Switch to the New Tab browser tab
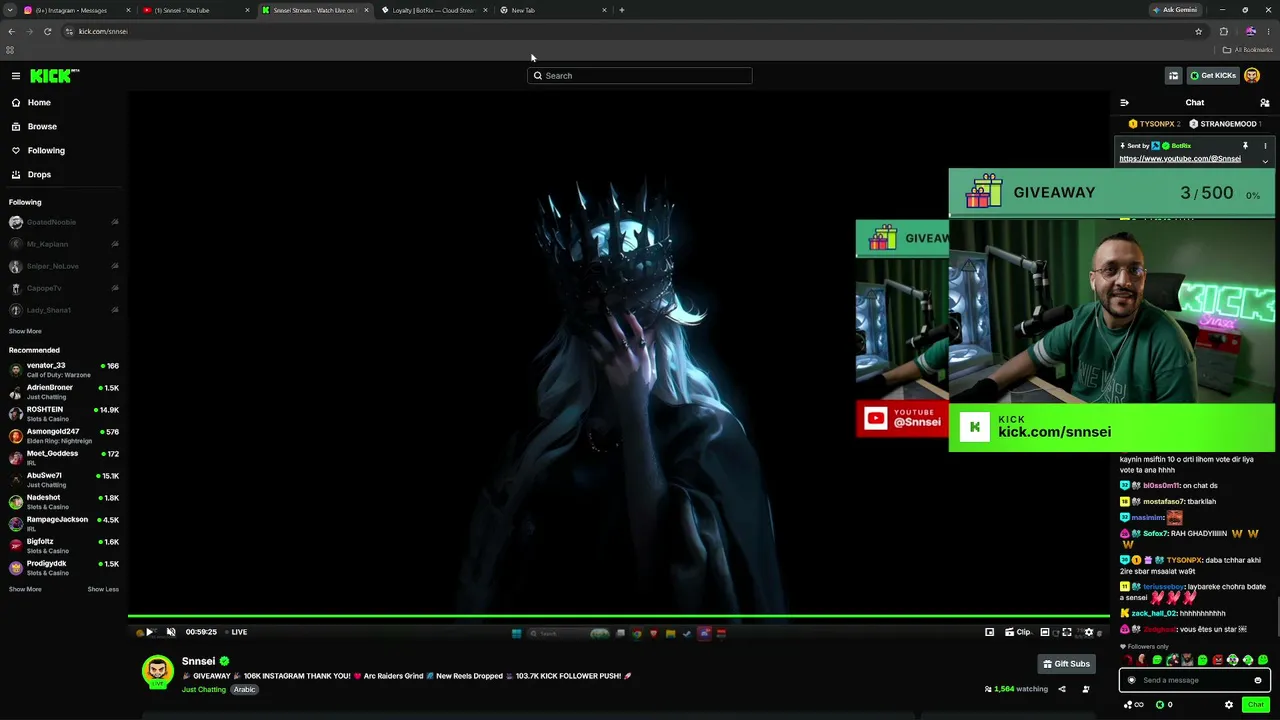This screenshot has width=1280, height=720. pos(553,10)
